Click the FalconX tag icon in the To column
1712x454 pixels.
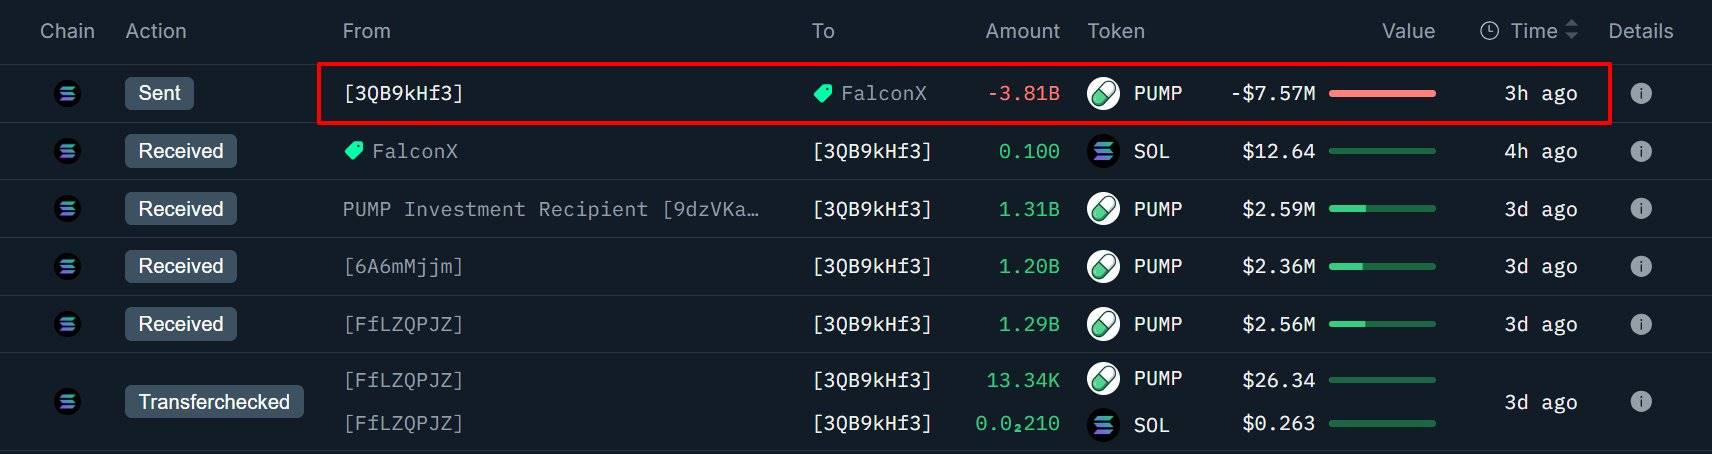coord(823,93)
